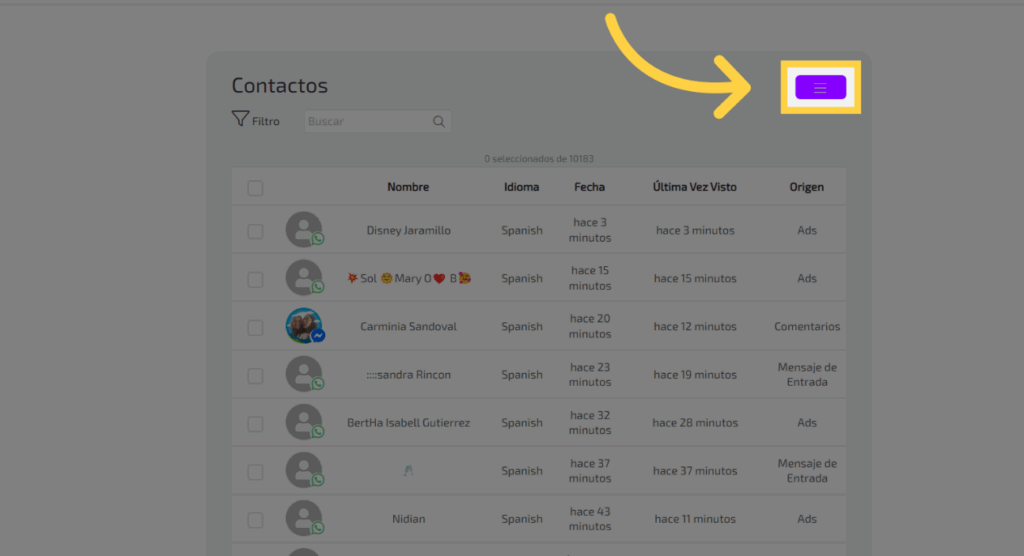The image size is (1024, 556).
Task: Click the Idioma column header
Action: click(x=521, y=187)
